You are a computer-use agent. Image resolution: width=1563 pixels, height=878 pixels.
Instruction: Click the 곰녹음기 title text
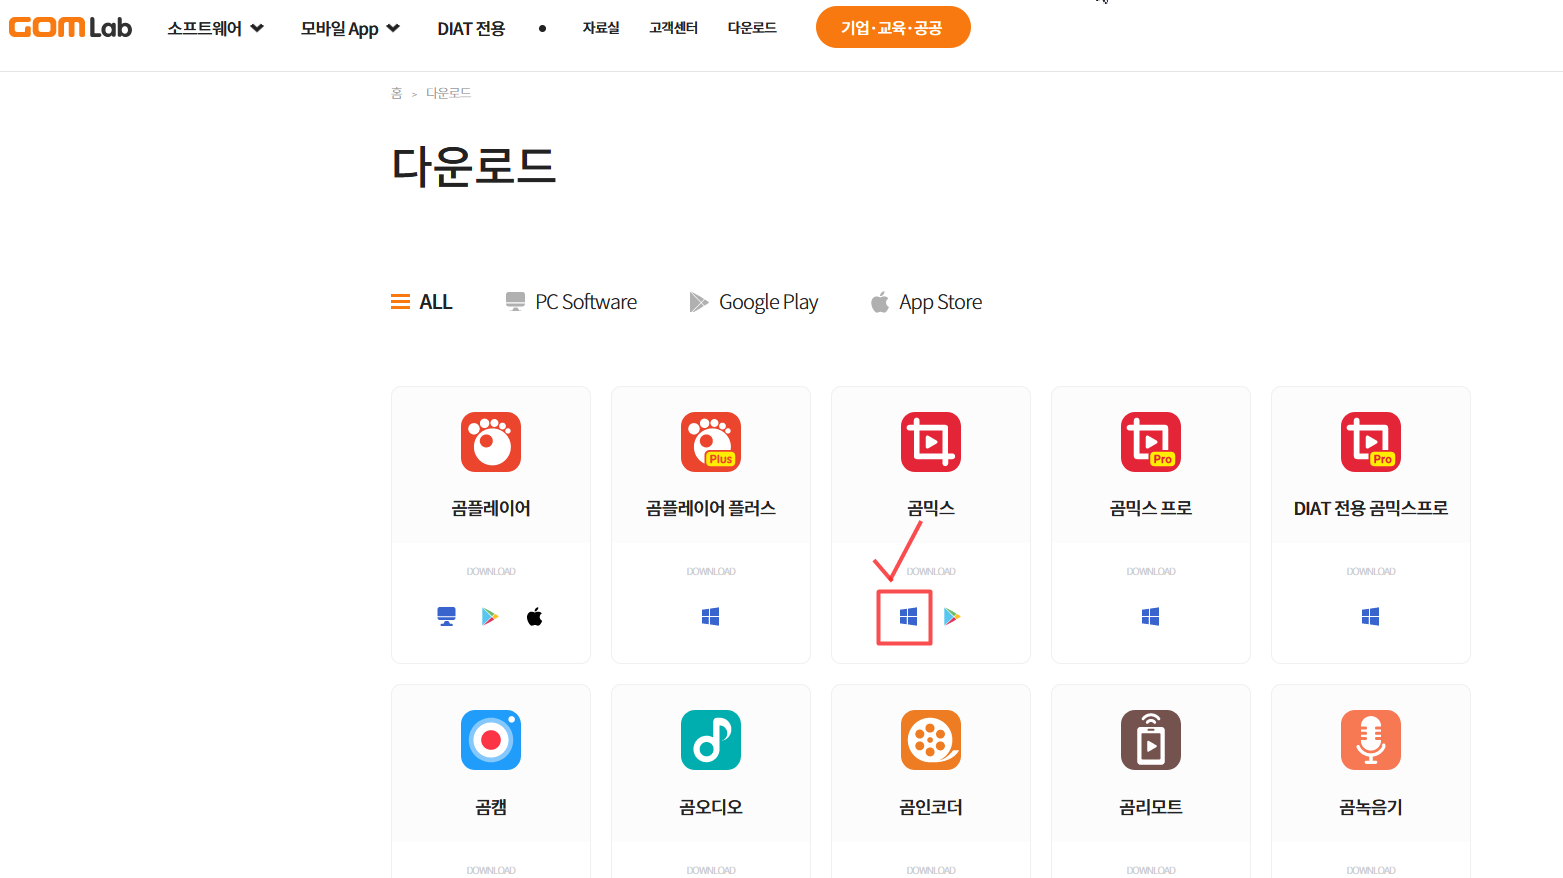click(x=1371, y=807)
